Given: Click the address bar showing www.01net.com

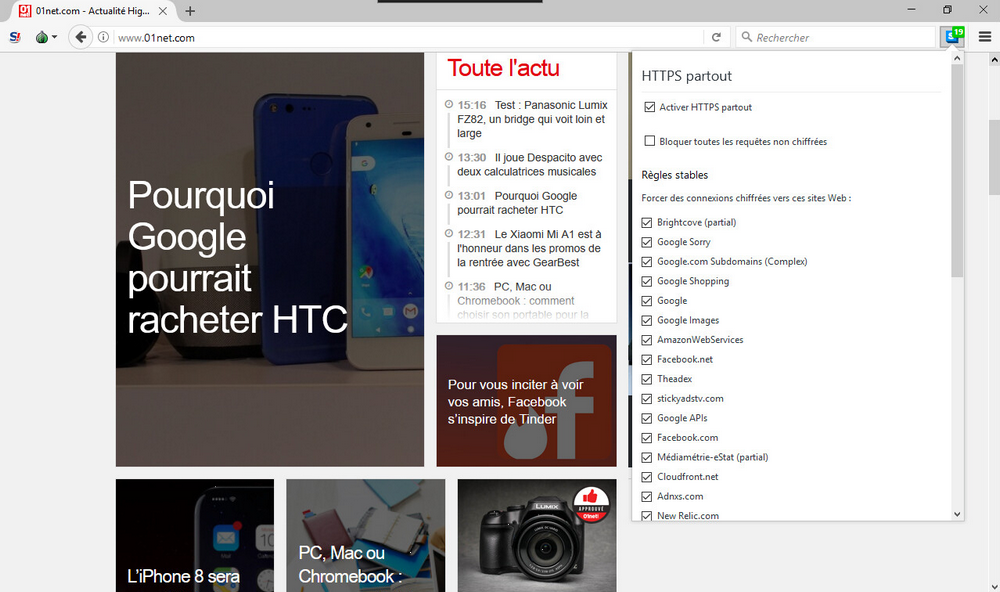Looking at the screenshot, I should coord(408,38).
